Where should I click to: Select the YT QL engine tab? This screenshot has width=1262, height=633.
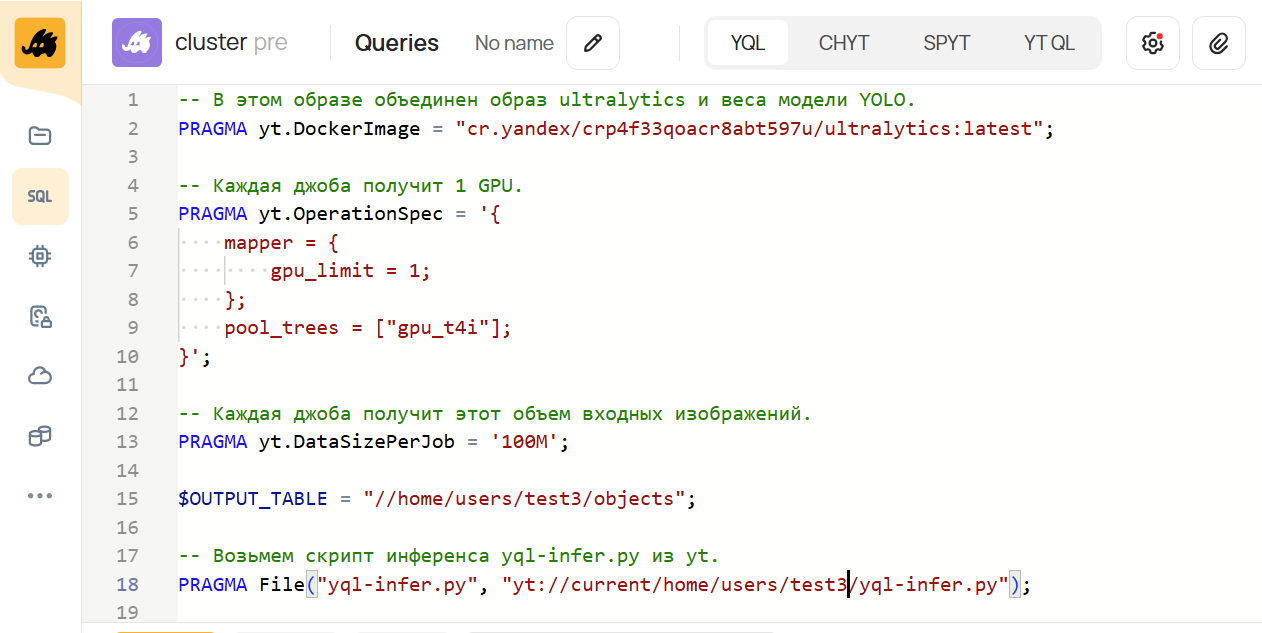click(x=1049, y=43)
